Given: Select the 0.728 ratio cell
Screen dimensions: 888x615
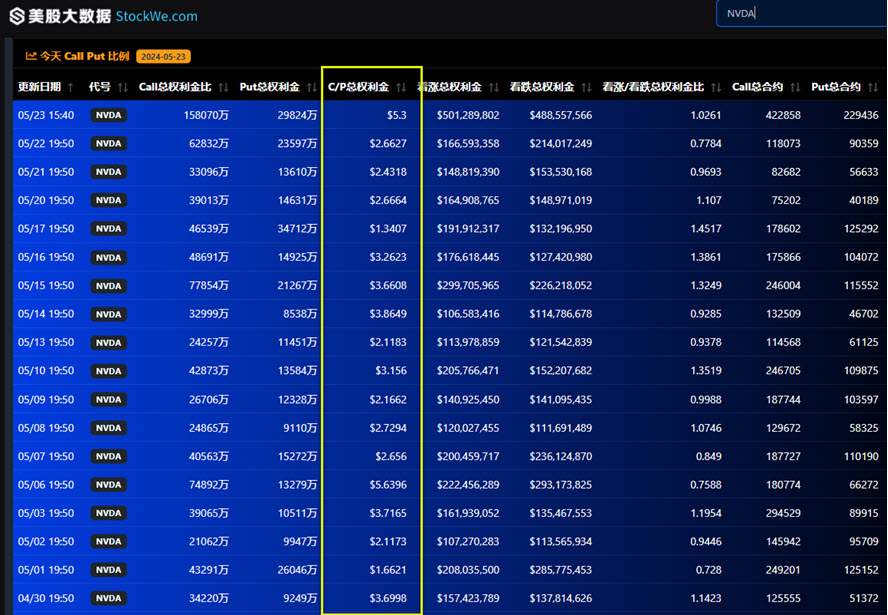Looking at the screenshot, I should [x=708, y=570].
